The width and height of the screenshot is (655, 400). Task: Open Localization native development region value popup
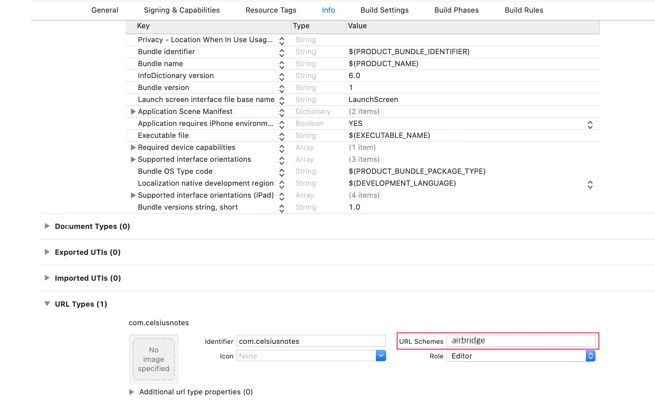tap(590, 184)
